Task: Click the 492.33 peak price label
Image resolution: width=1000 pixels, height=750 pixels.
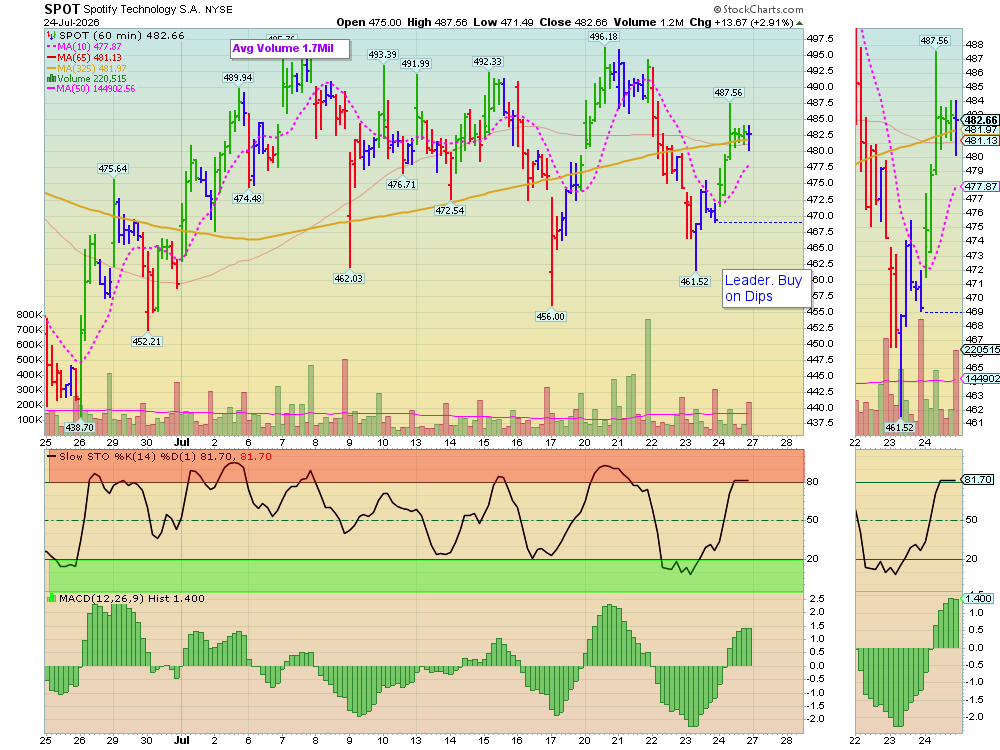Action: [x=487, y=62]
